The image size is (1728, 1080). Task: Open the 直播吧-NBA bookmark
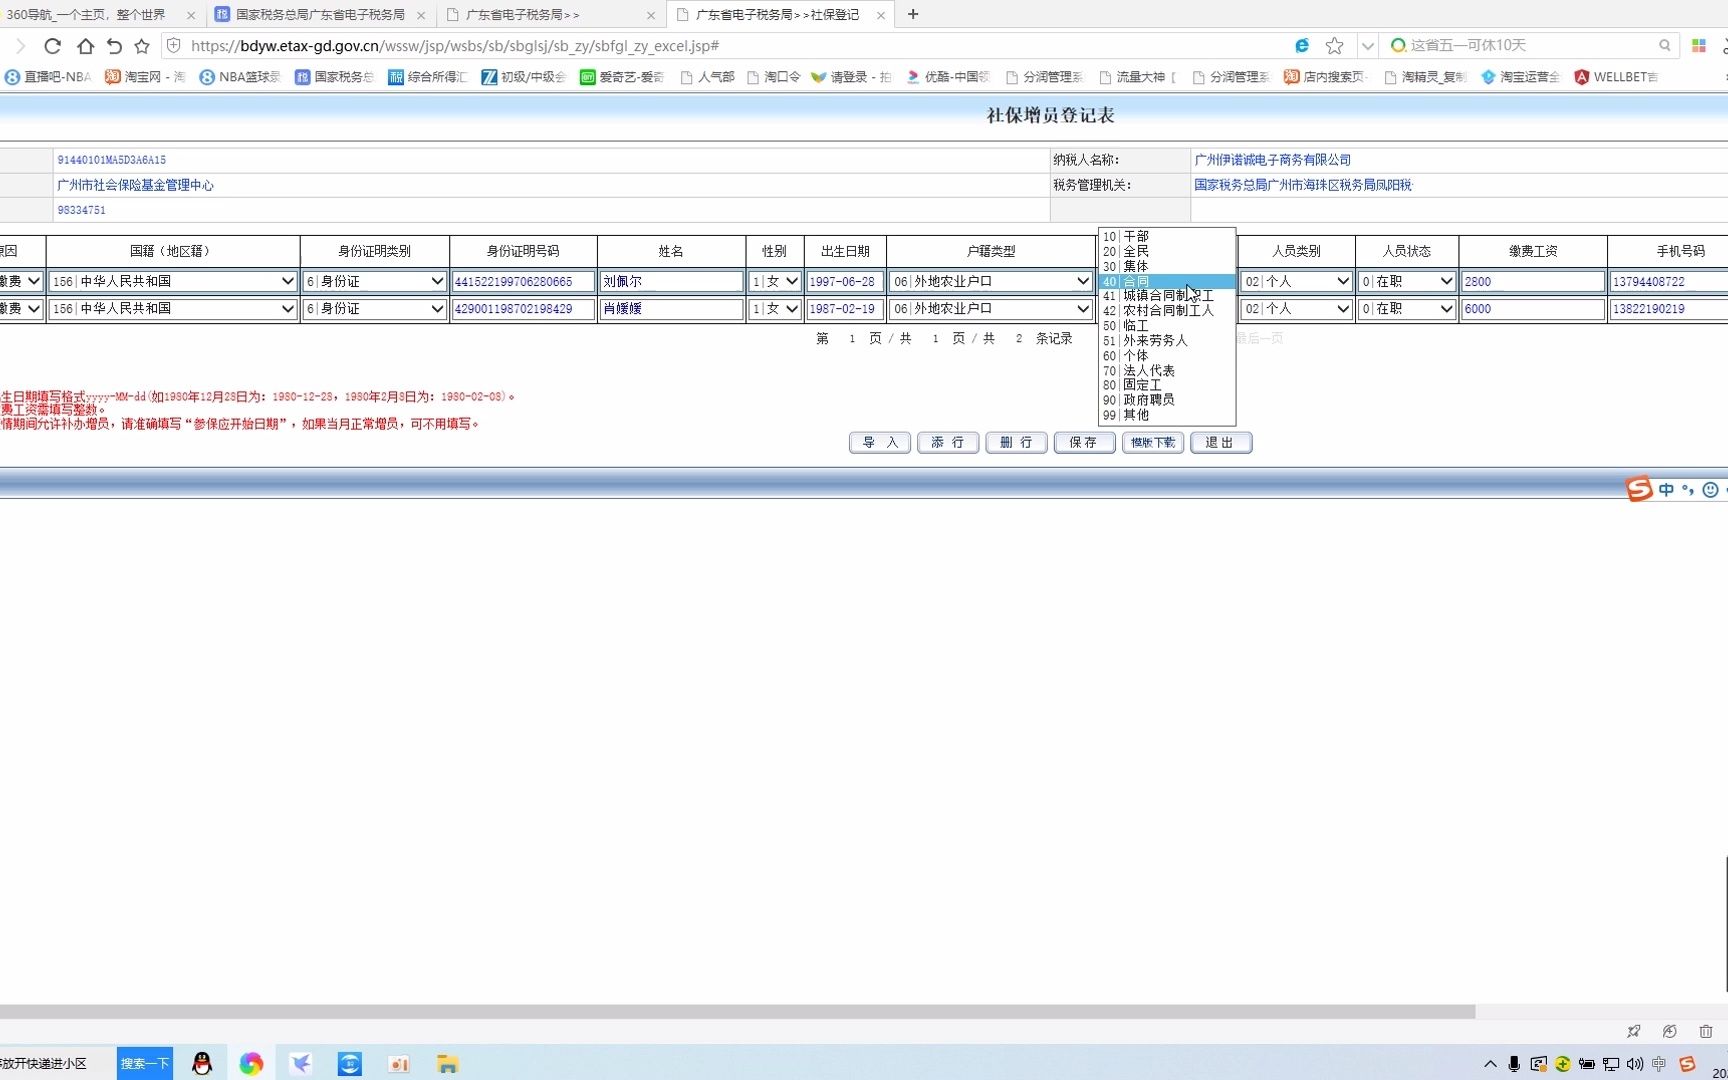click(x=48, y=77)
